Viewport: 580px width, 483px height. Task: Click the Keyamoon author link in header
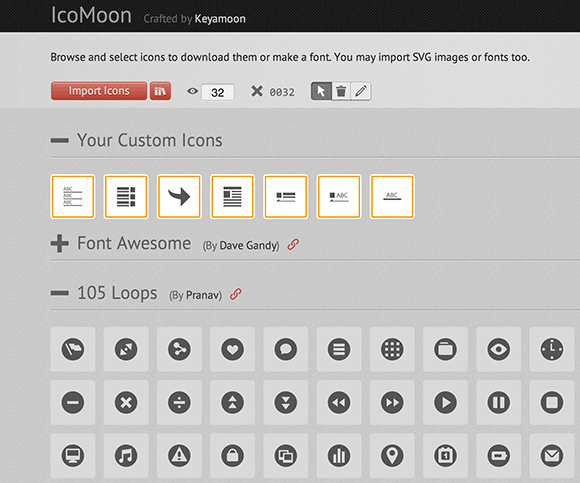[220, 18]
